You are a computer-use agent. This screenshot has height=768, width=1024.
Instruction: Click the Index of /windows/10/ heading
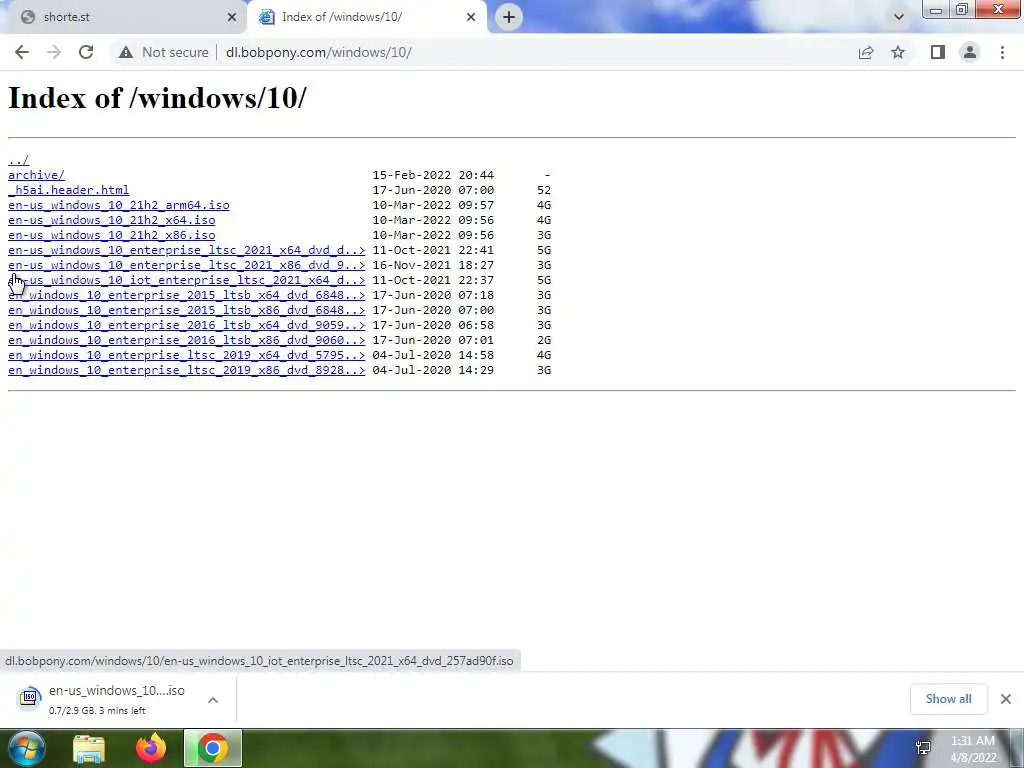point(157,99)
